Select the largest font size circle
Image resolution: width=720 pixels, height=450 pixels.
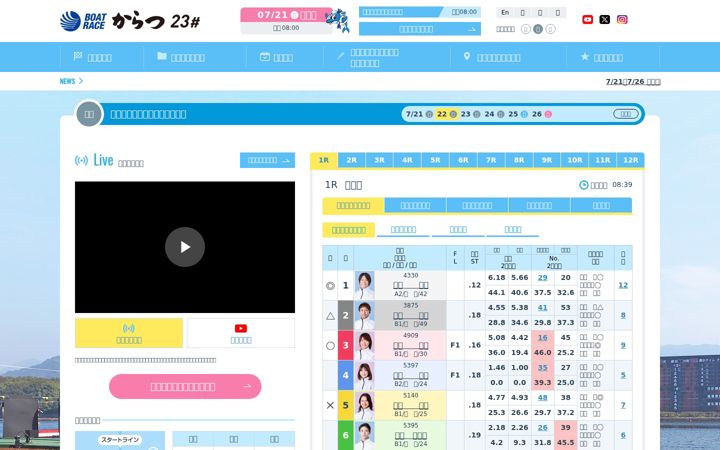551,29
